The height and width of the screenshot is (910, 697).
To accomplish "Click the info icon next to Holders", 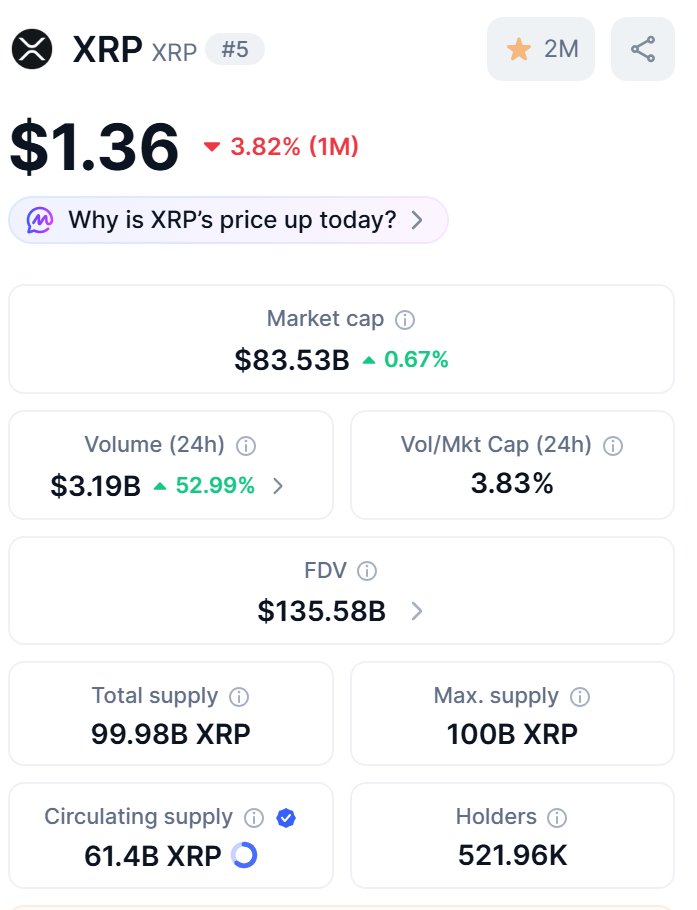I will (557, 819).
